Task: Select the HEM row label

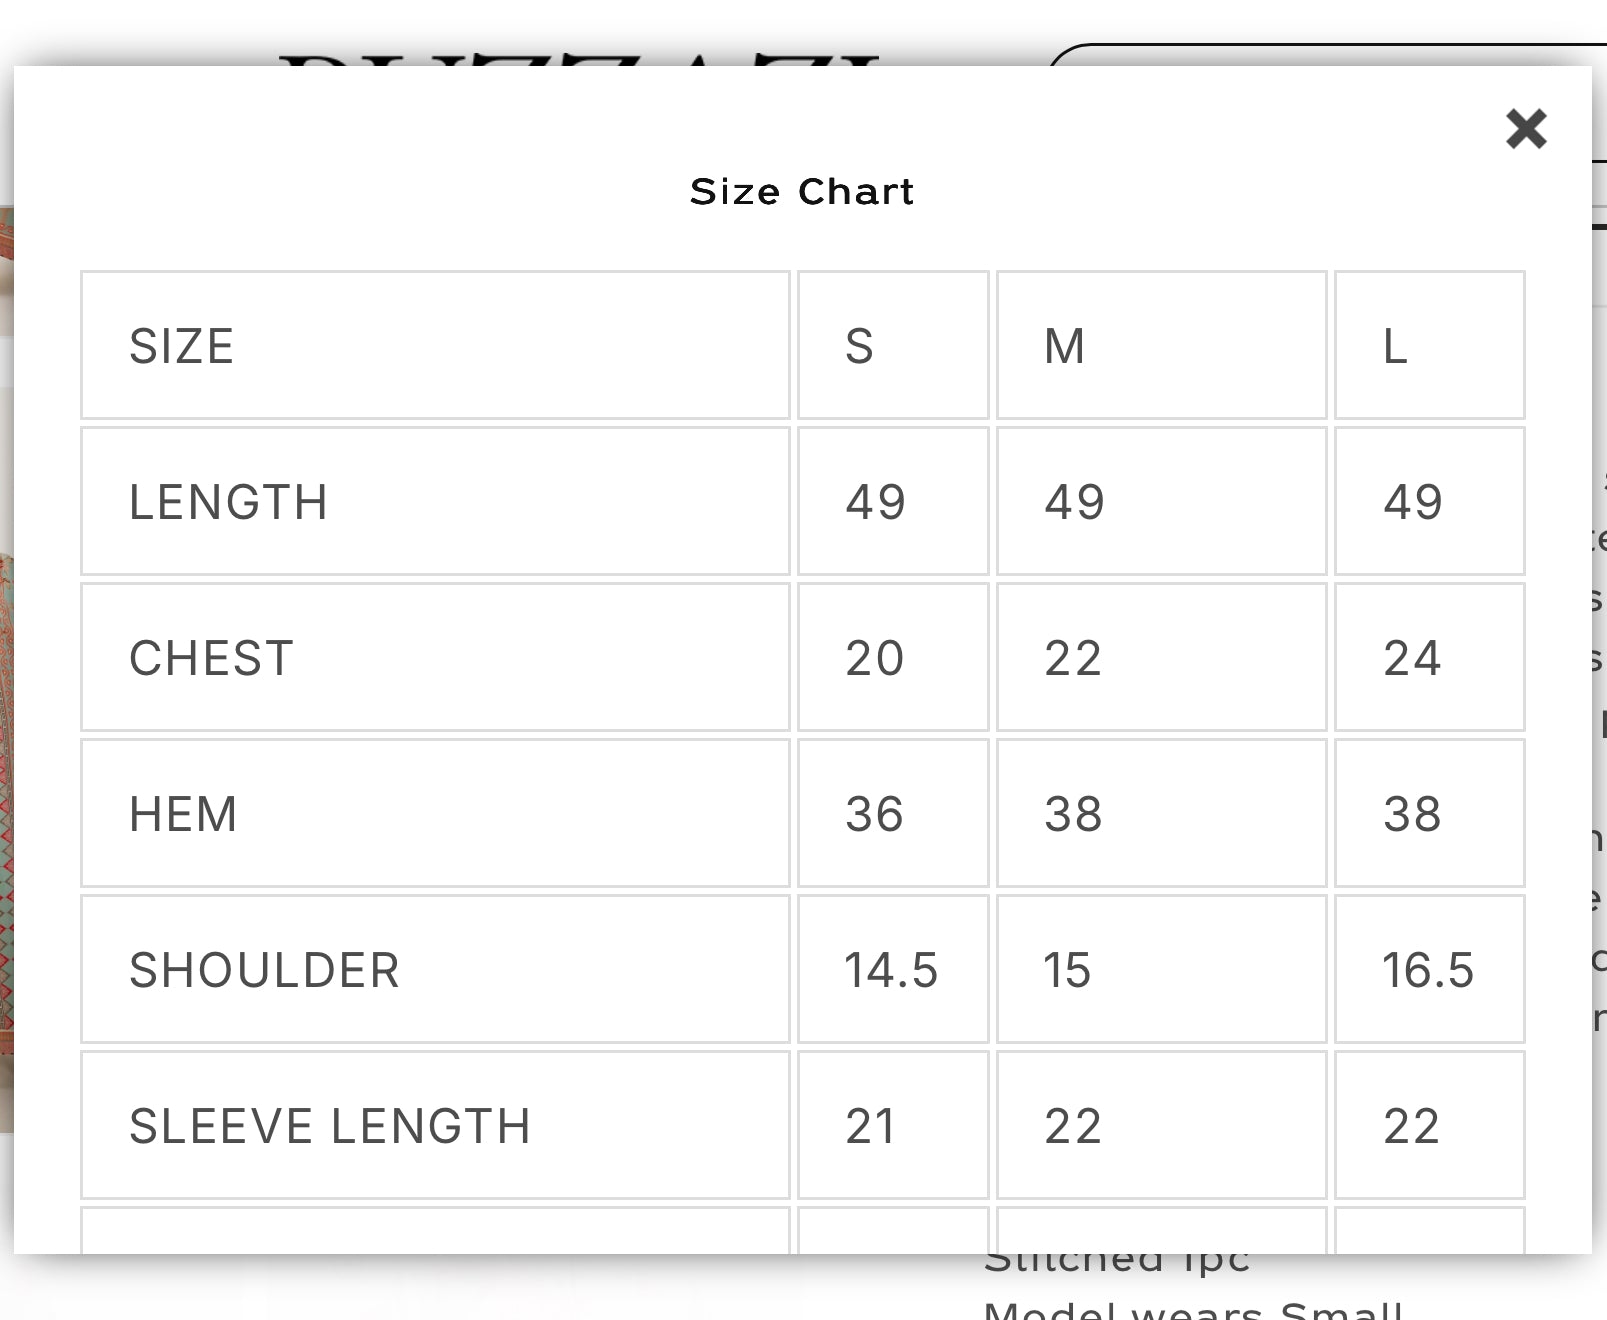Action: click(183, 814)
